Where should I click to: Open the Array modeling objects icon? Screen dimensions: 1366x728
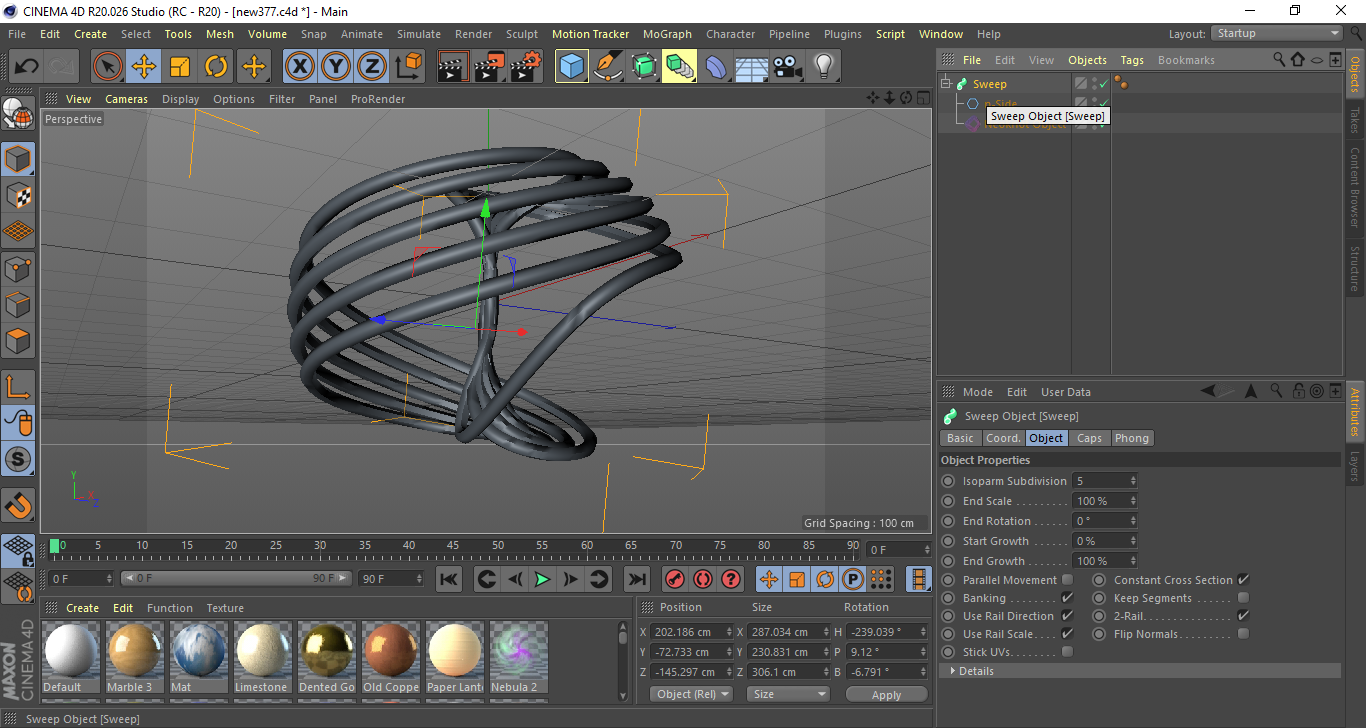pyautogui.click(x=680, y=67)
